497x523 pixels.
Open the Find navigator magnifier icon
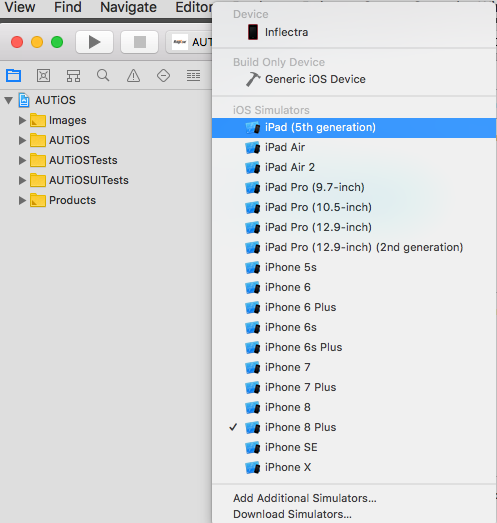point(103,76)
